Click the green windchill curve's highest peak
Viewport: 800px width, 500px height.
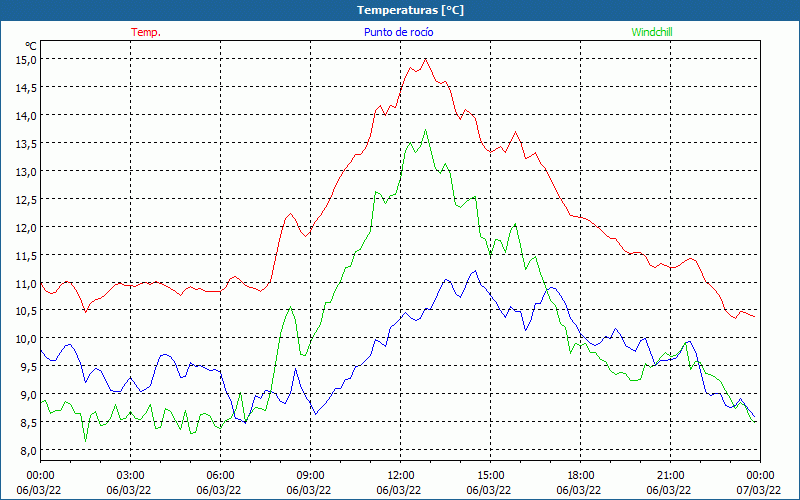425,130
